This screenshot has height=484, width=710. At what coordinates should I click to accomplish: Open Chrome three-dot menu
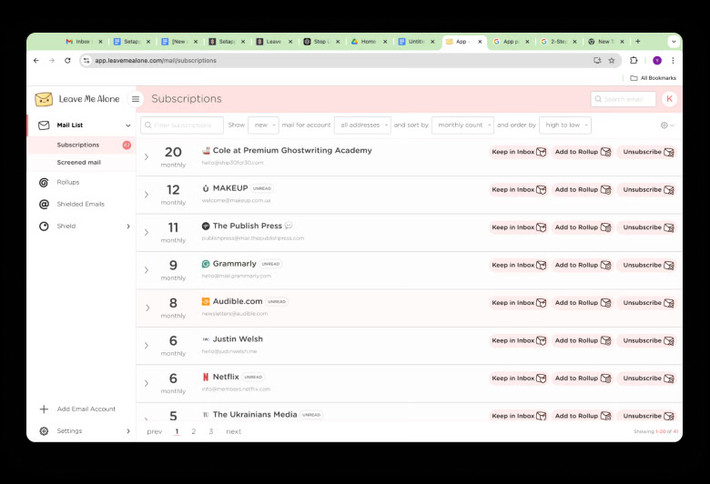click(x=673, y=60)
